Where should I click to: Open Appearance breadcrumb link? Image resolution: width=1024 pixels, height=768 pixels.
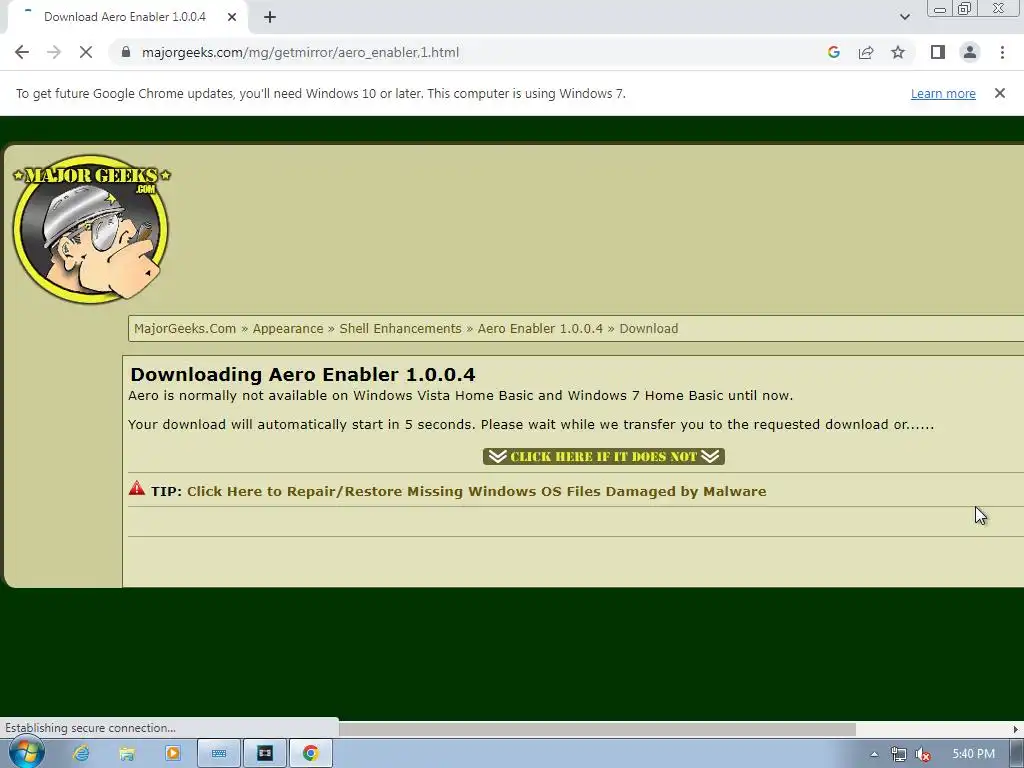pos(288,328)
